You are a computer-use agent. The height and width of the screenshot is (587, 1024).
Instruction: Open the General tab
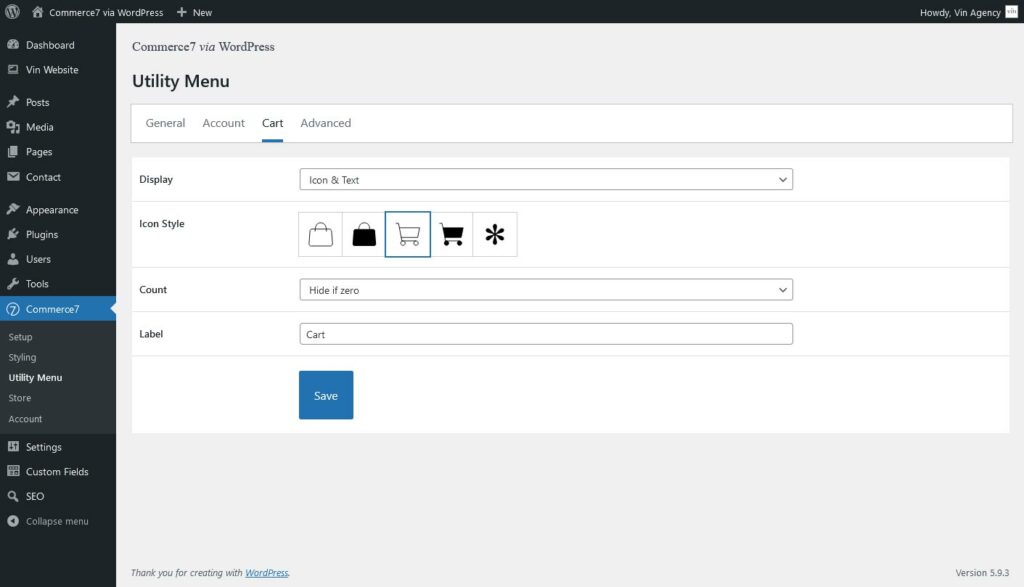(x=164, y=122)
